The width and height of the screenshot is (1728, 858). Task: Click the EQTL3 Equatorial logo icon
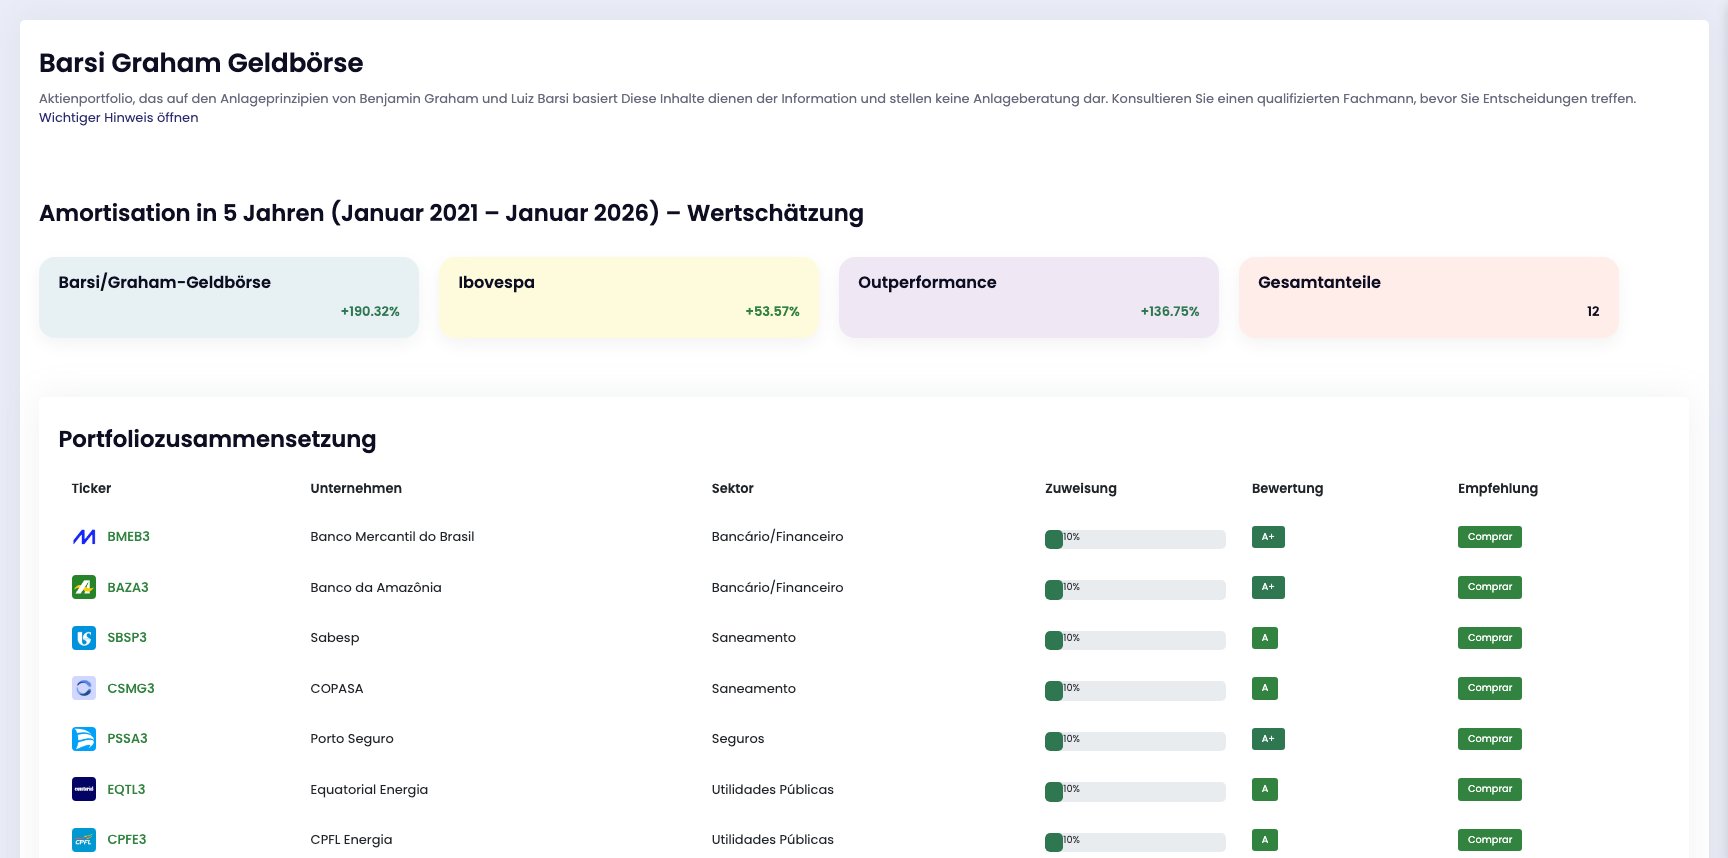[84, 789]
